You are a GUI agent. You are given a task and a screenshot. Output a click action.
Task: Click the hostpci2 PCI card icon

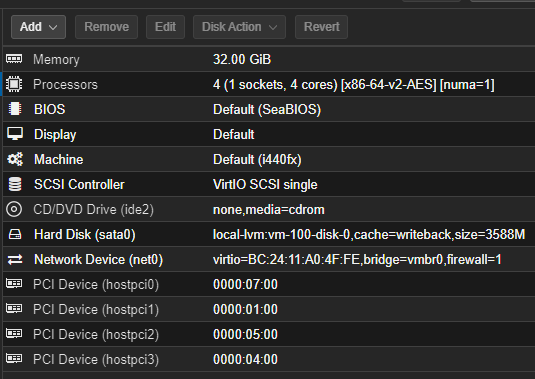point(14,334)
